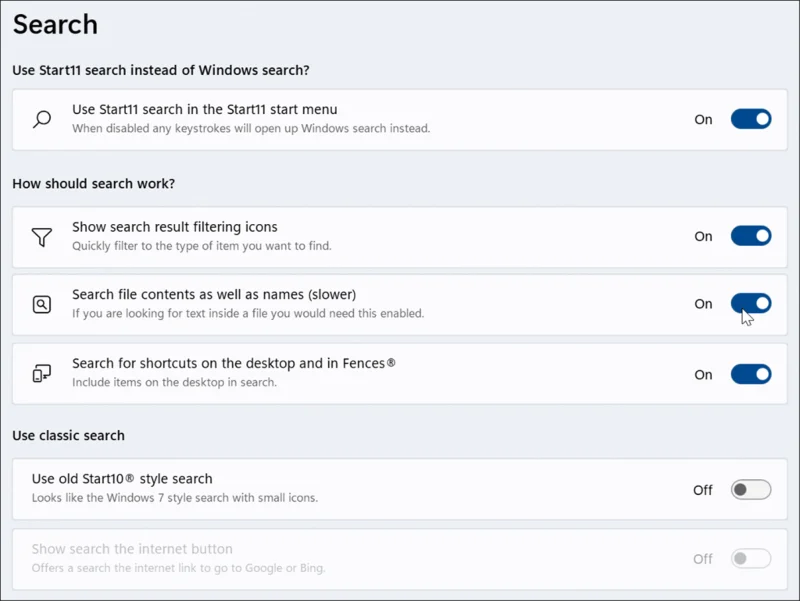Click the 'Use classic search' section header
The width and height of the screenshot is (800, 601).
tap(68, 436)
